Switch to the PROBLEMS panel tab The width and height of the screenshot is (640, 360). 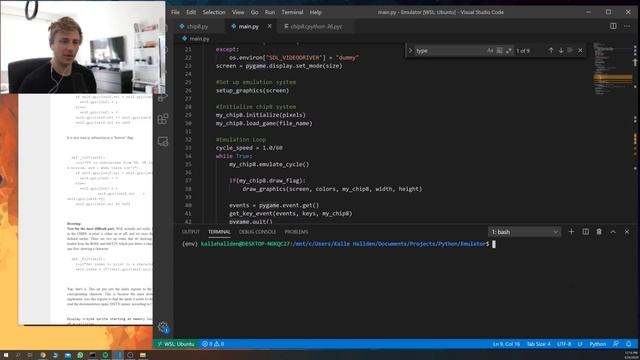(296, 232)
